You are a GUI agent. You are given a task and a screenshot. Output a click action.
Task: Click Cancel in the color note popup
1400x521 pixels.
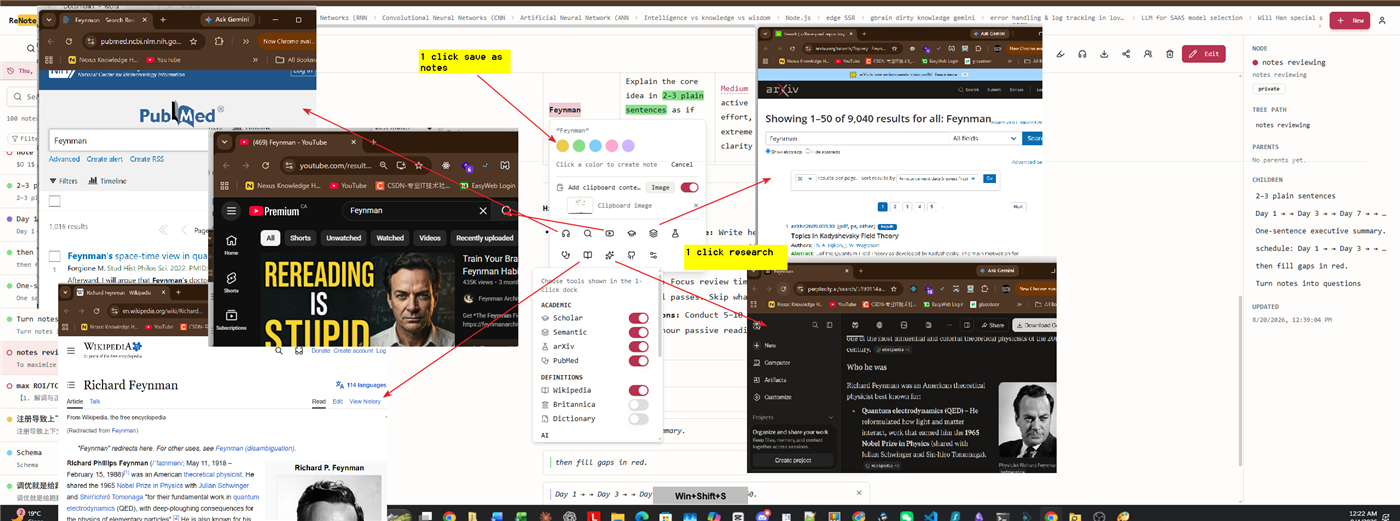682,164
